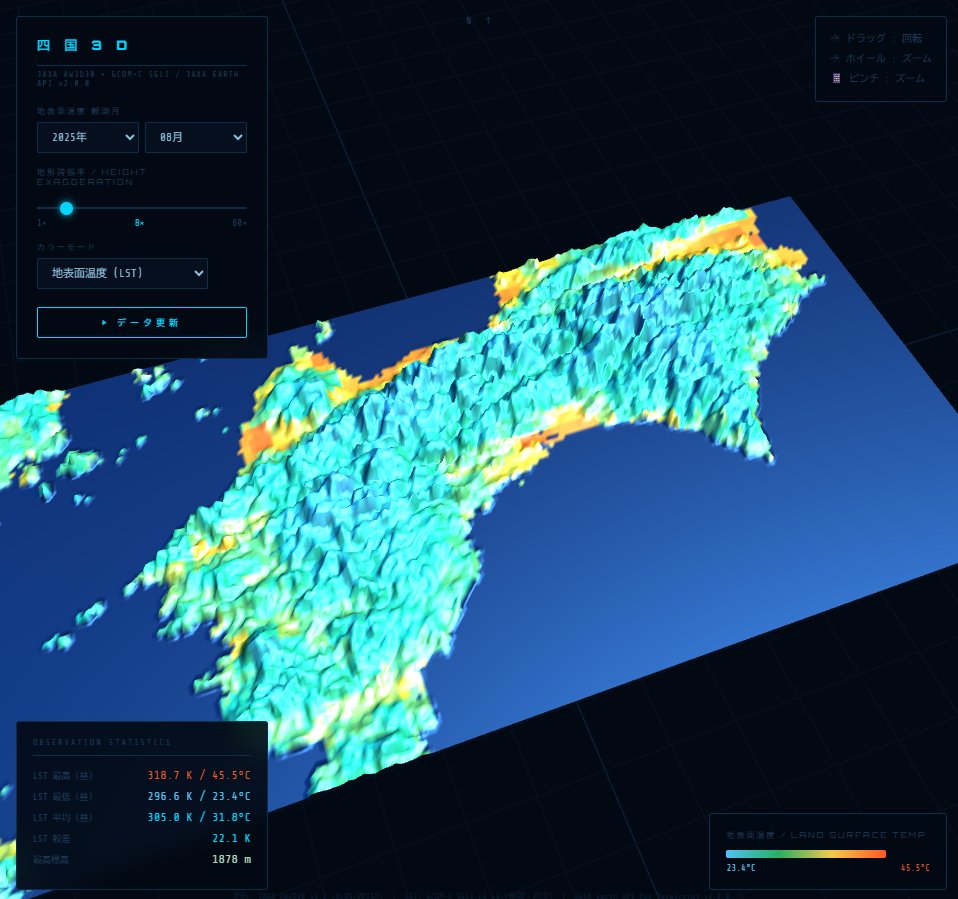Click the drag-to-rotate mouse icon in help panel
Image resolution: width=958 pixels, height=899 pixels.
tap(833, 36)
